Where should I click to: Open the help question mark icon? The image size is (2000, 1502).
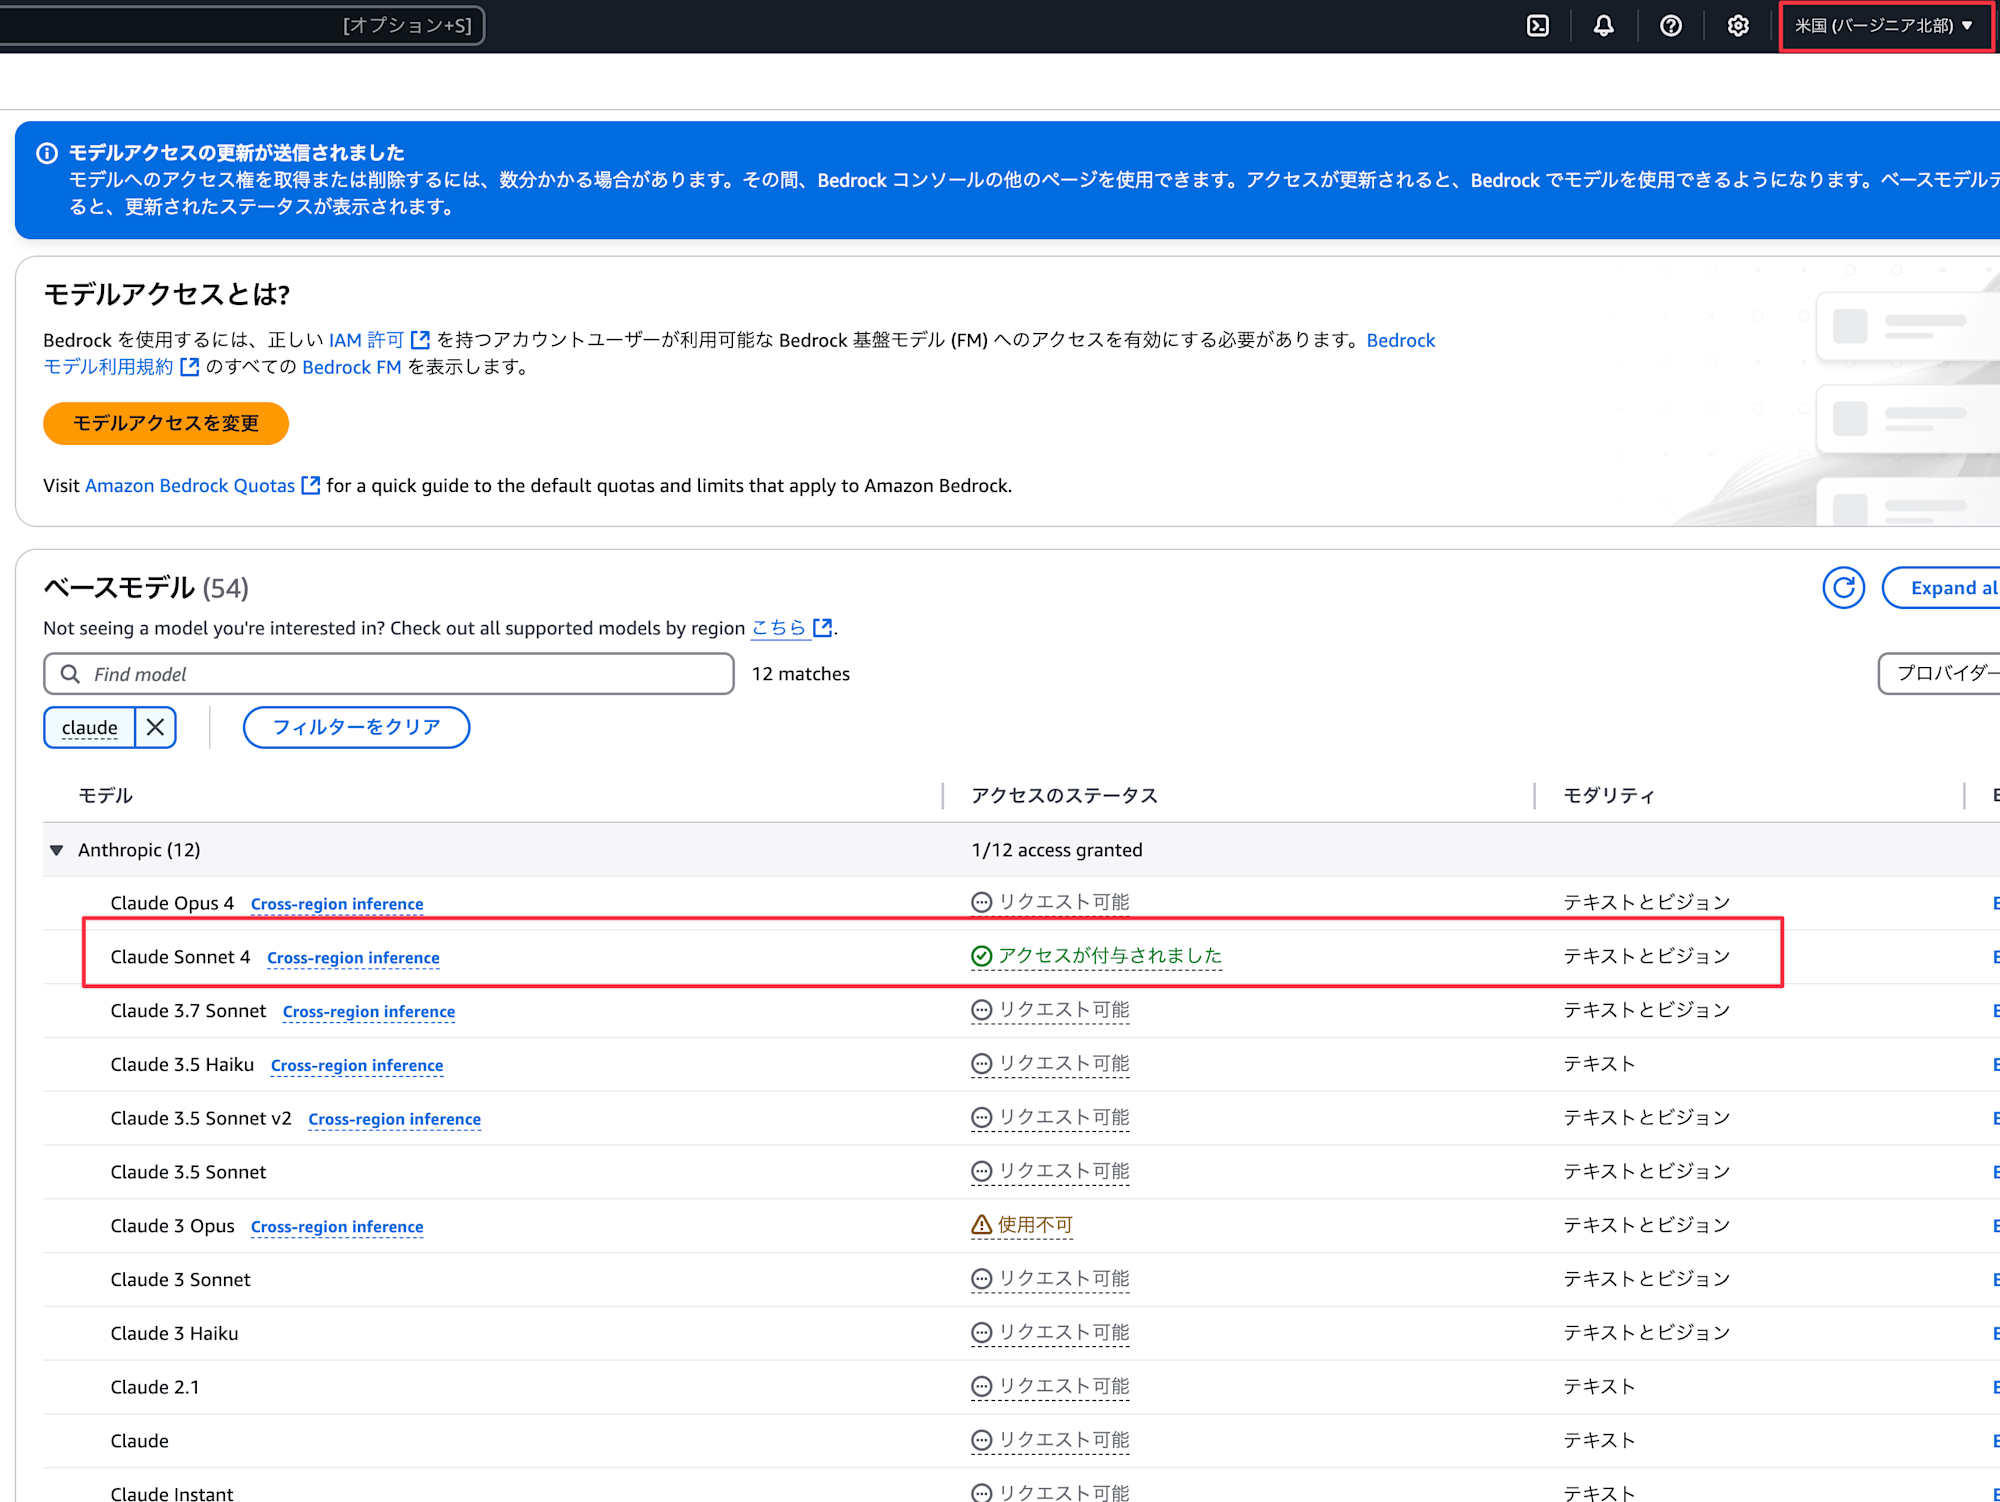1671,26
